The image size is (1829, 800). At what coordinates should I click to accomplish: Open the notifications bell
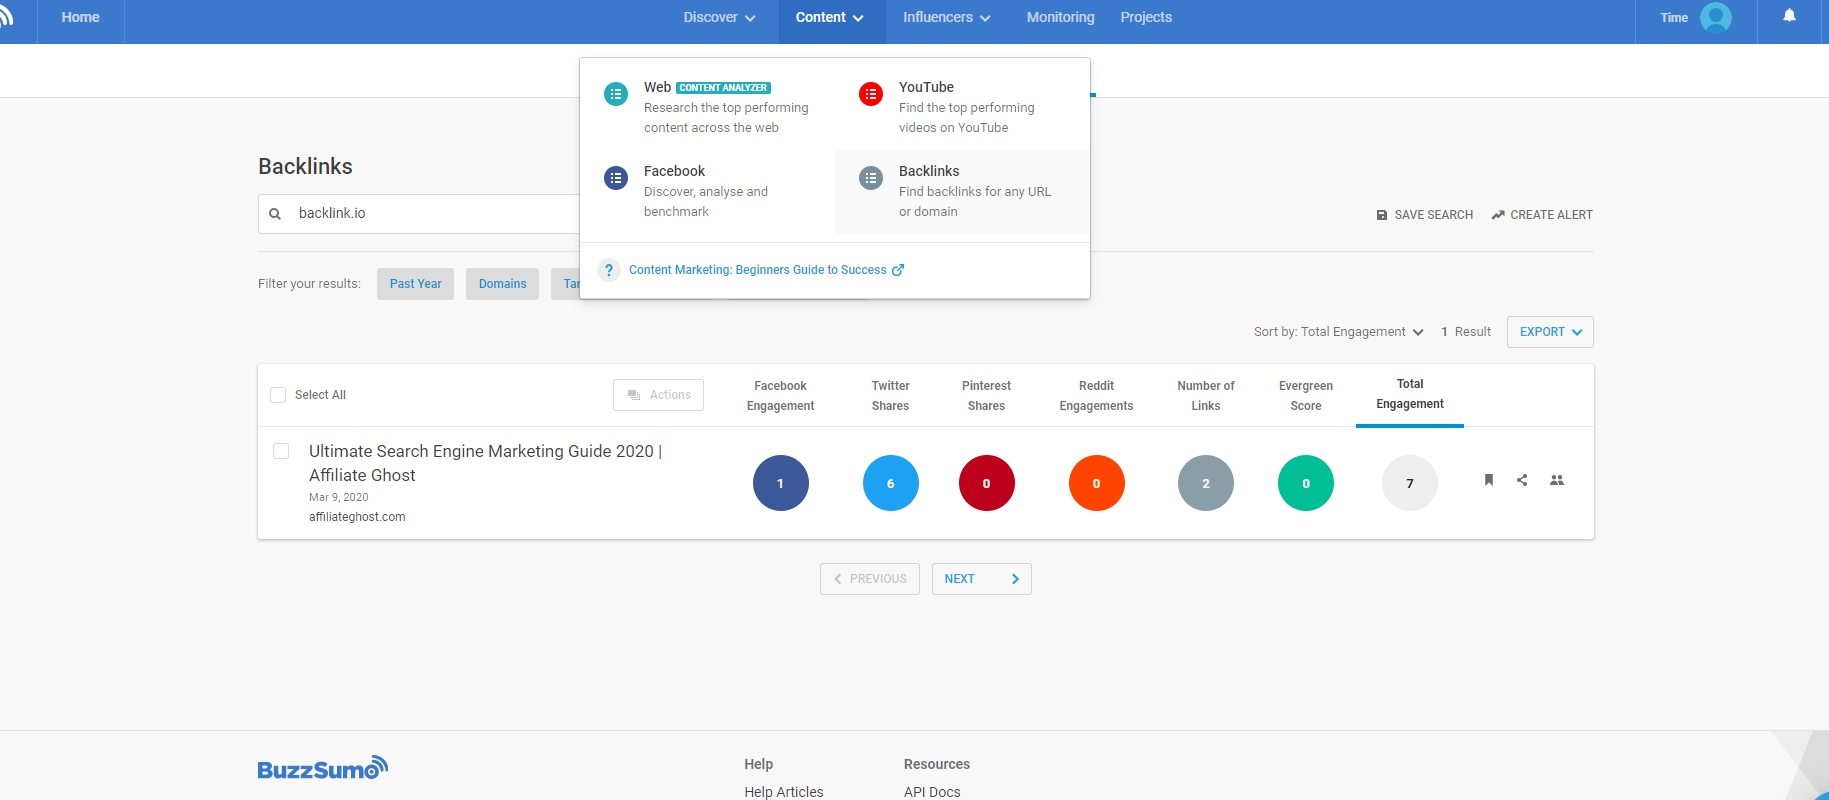(1789, 15)
